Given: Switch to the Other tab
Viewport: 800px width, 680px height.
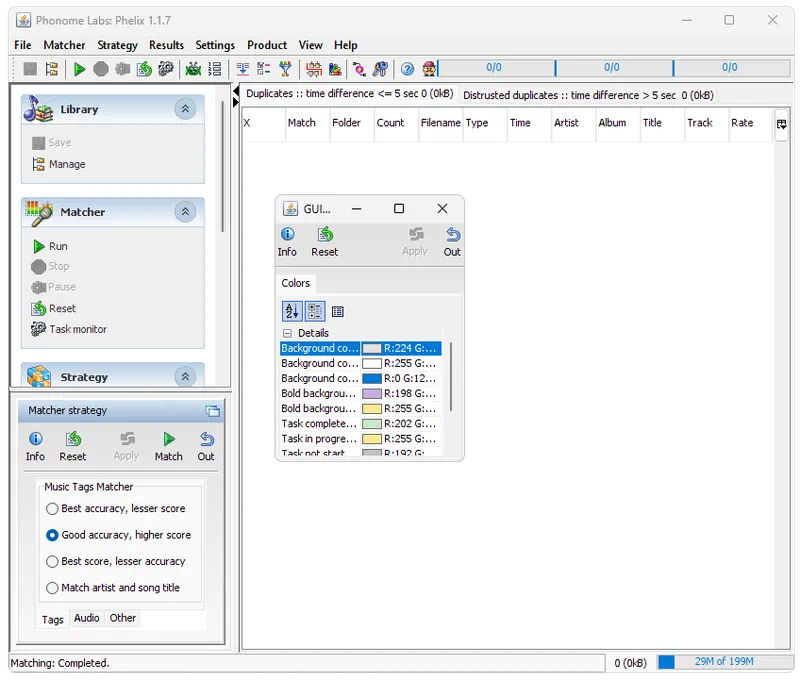Looking at the screenshot, I should coord(123,618).
